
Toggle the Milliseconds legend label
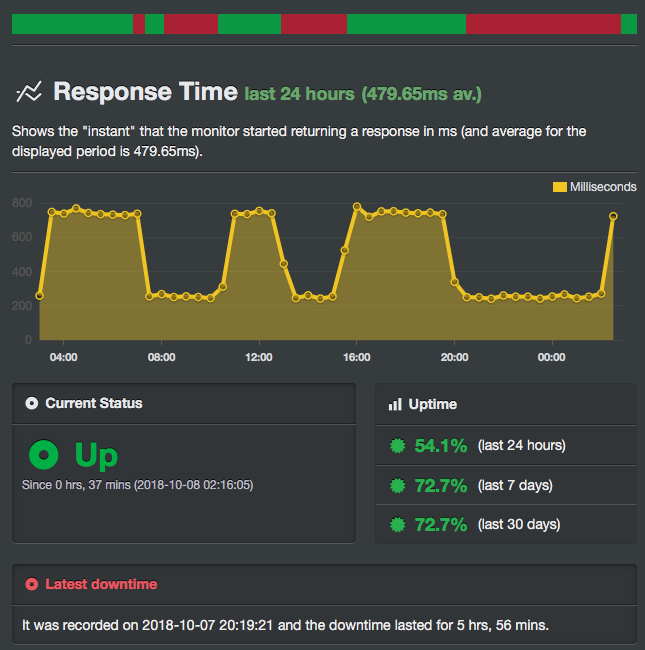pos(603,187)
